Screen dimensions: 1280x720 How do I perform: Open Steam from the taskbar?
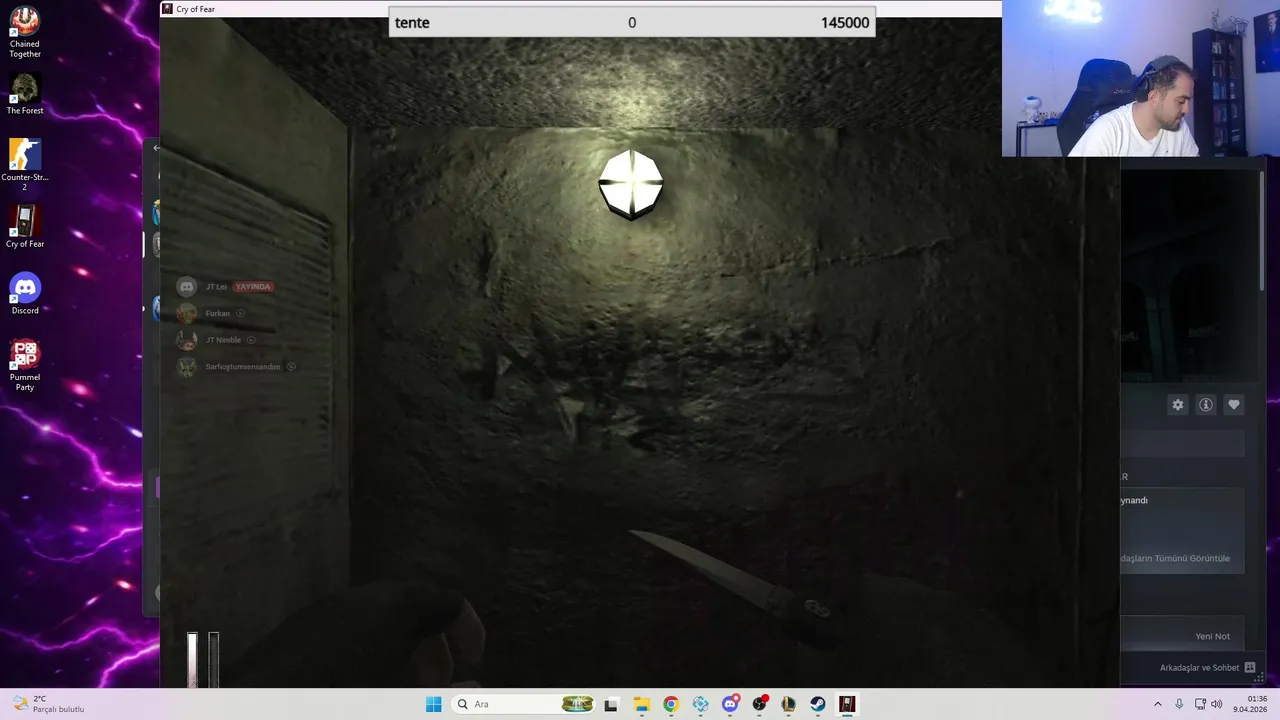(x=817, y=704)
